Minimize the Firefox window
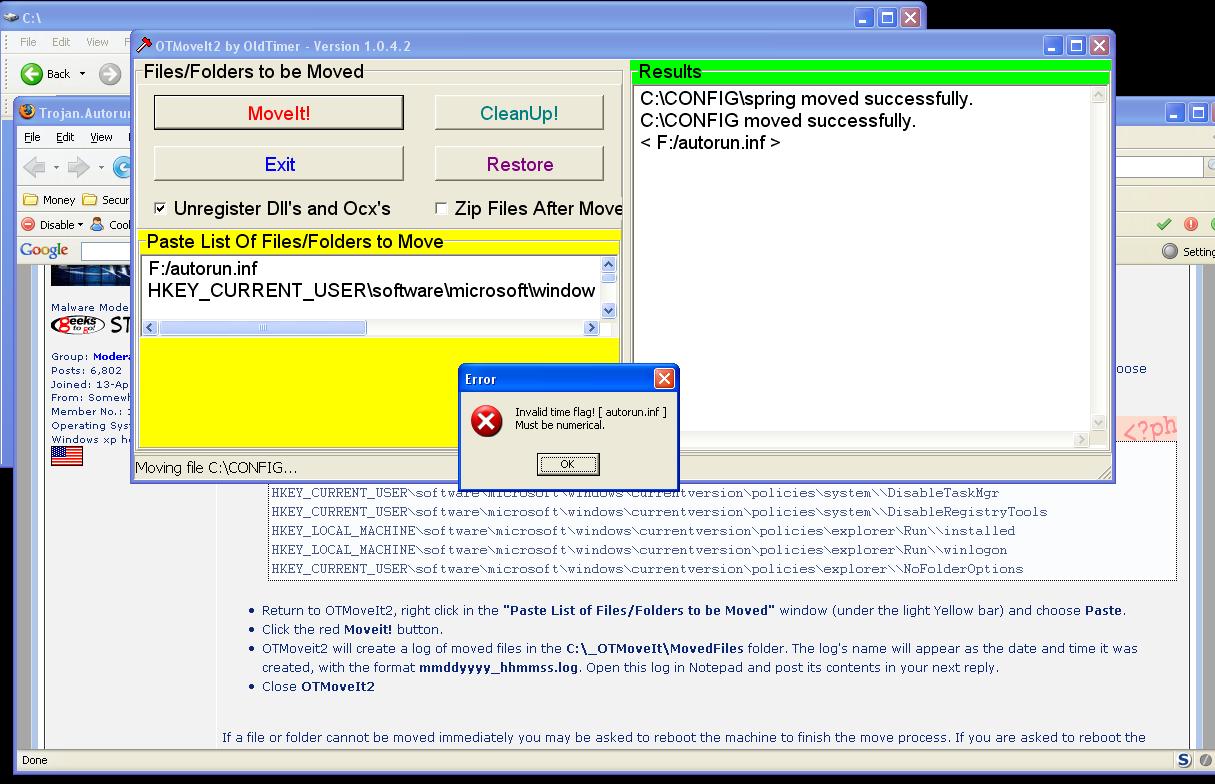The width and height of the screenshot is (1215, 784). click(1175, 113)
